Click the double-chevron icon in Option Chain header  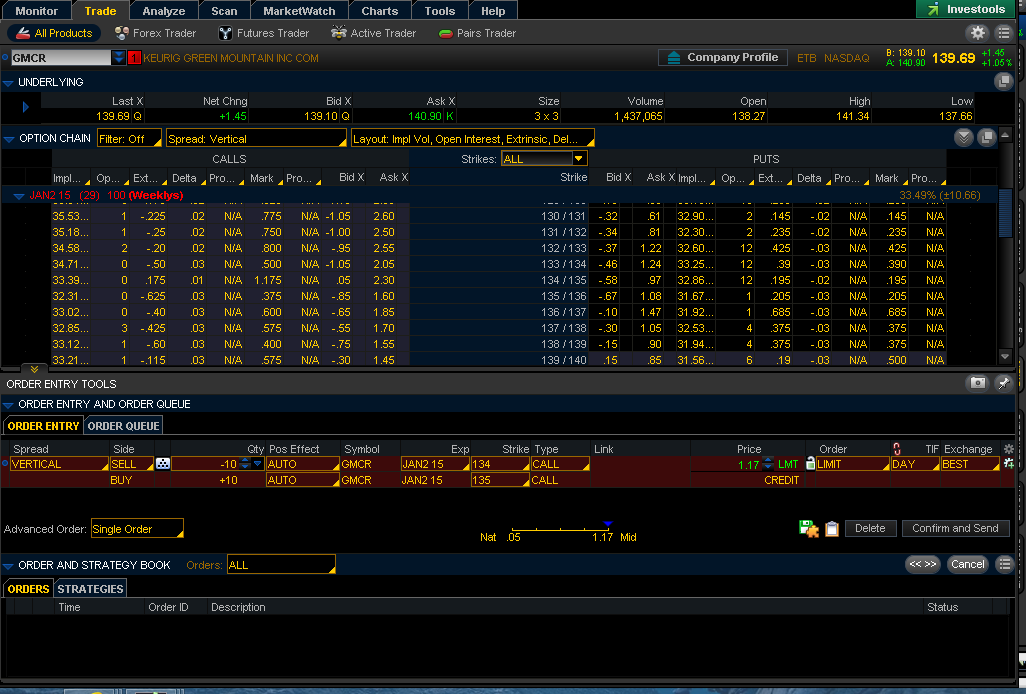point(963,137)
